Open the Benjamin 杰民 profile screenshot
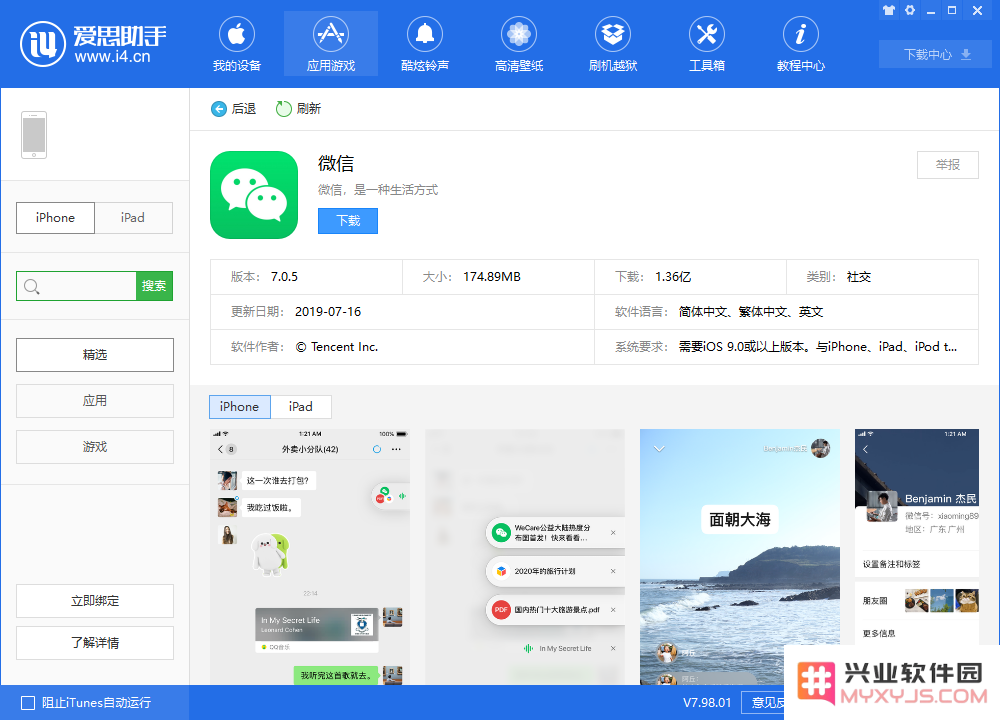 coord(916,537)
